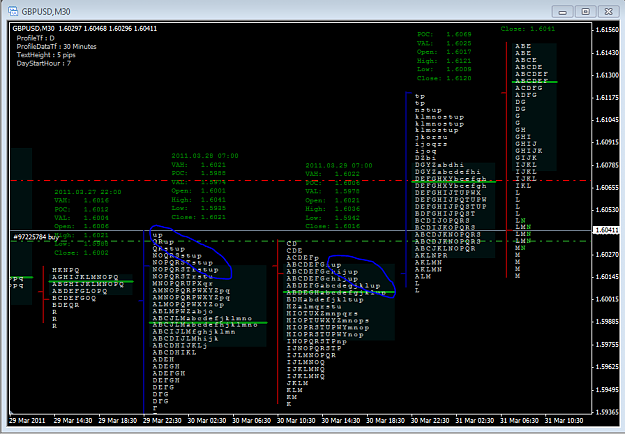Screen dimensions: 625x434
Task: Click the 'ProfileTf : D' label
Action: click(35, 38)
